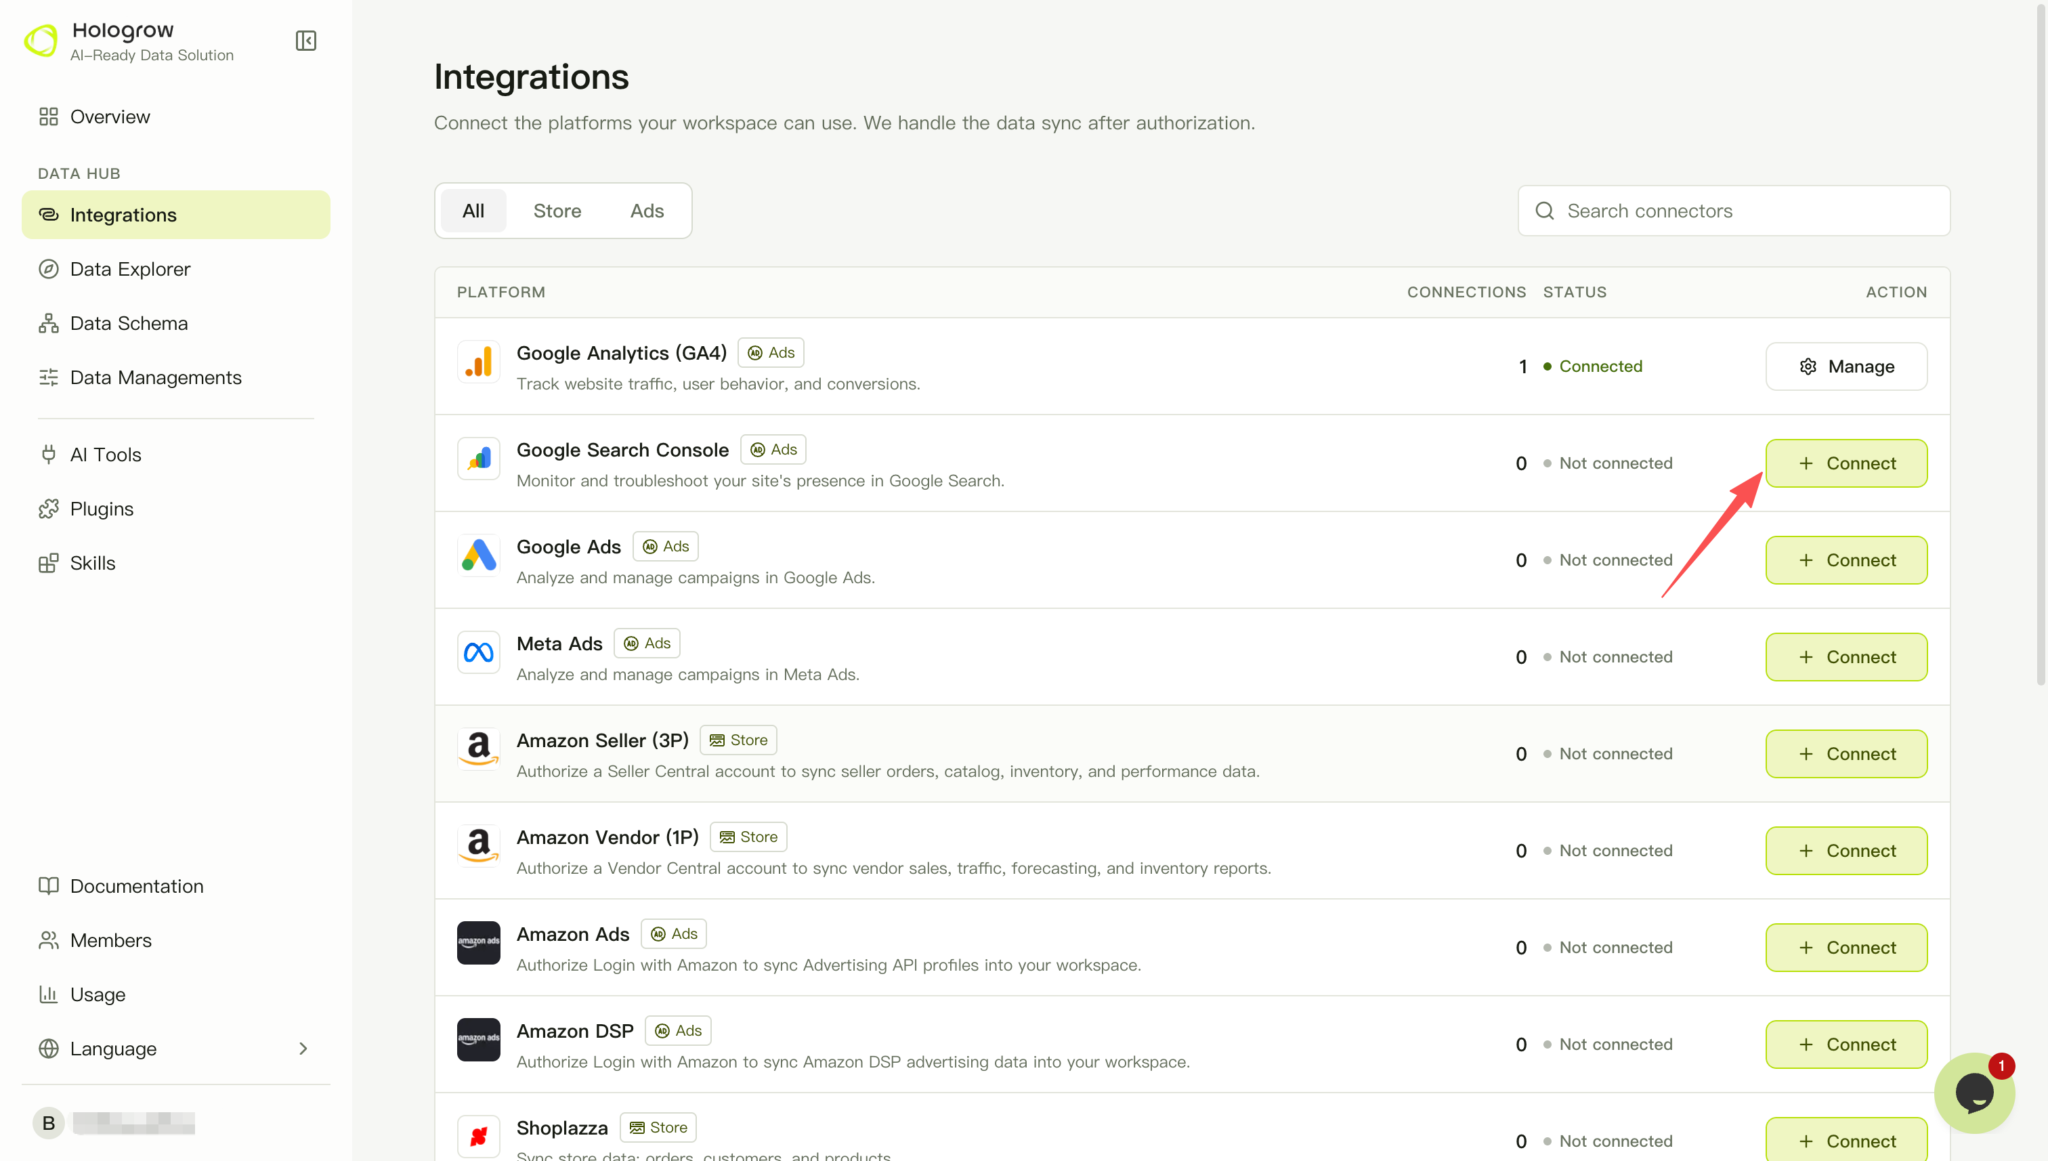Go to Data Schema page

pyautogui.click(x=176, y=323)
